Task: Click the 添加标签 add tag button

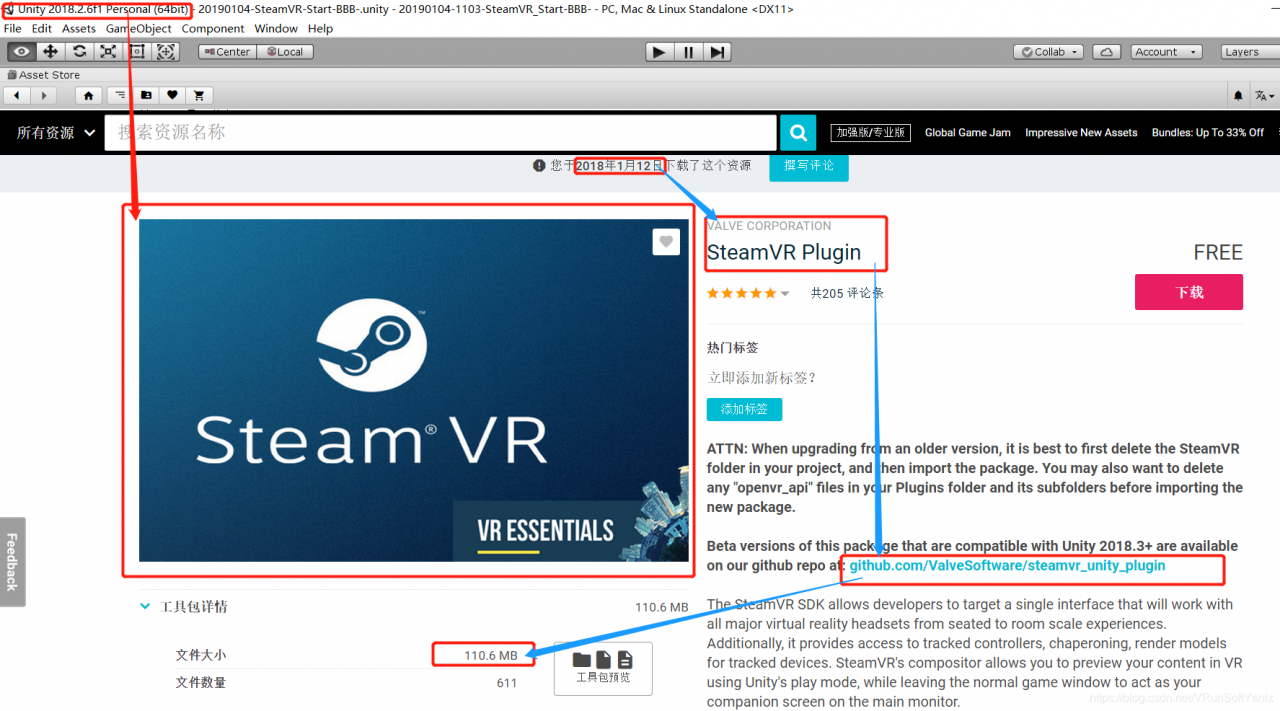Action: pos(744,409)
